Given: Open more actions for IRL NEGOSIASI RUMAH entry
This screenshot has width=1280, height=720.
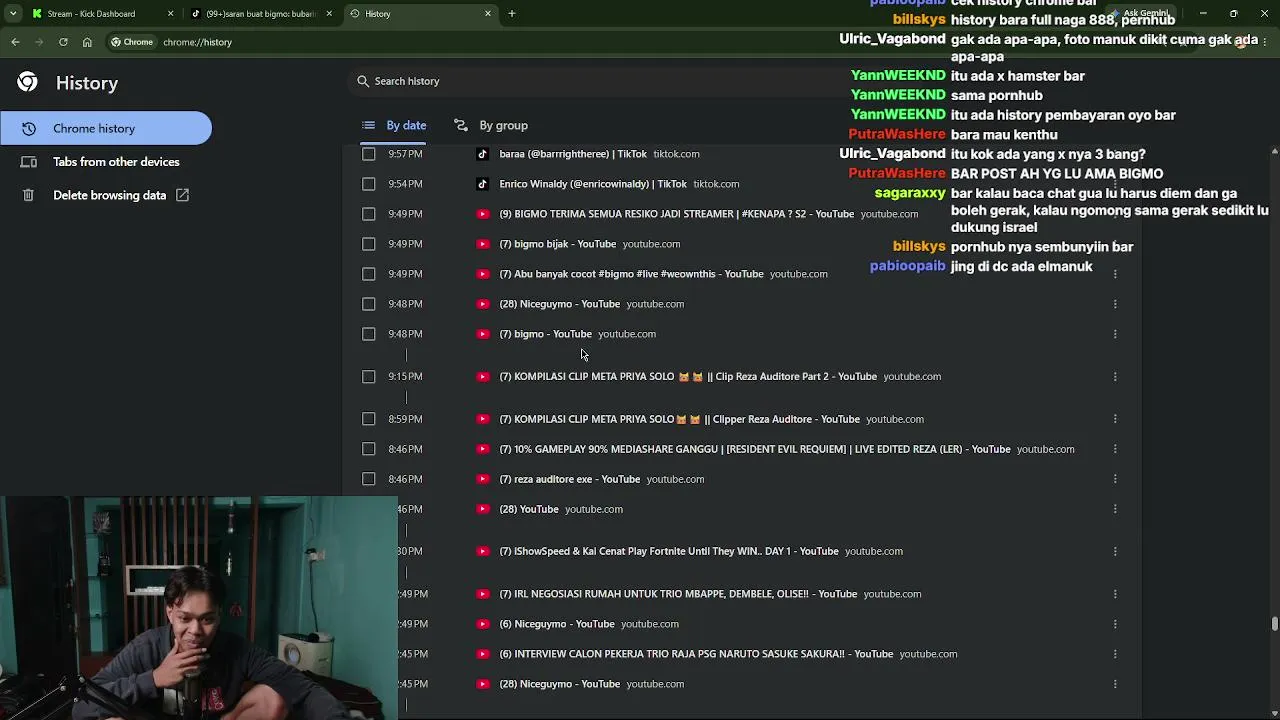Looking at the screenshot, I should (1115, 594).
